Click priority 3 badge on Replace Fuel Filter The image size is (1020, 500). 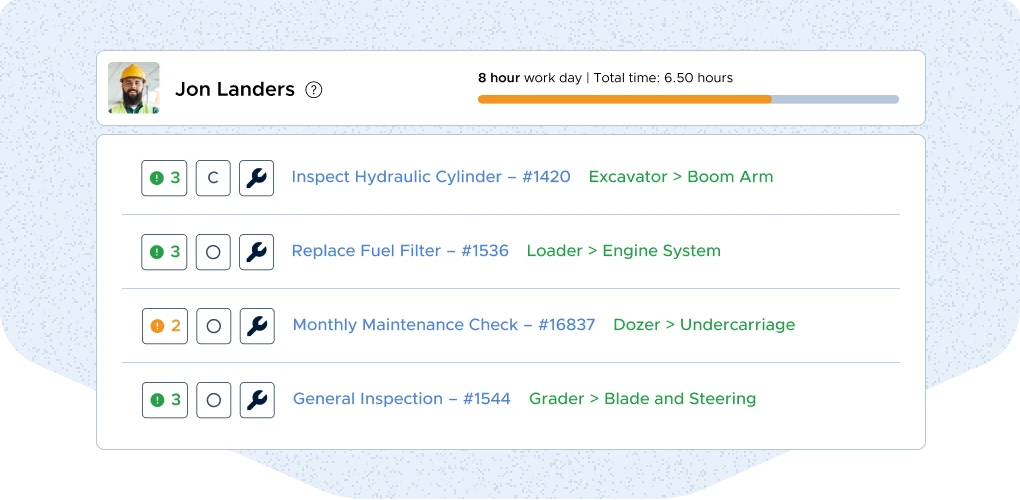(x=164, y=252)
